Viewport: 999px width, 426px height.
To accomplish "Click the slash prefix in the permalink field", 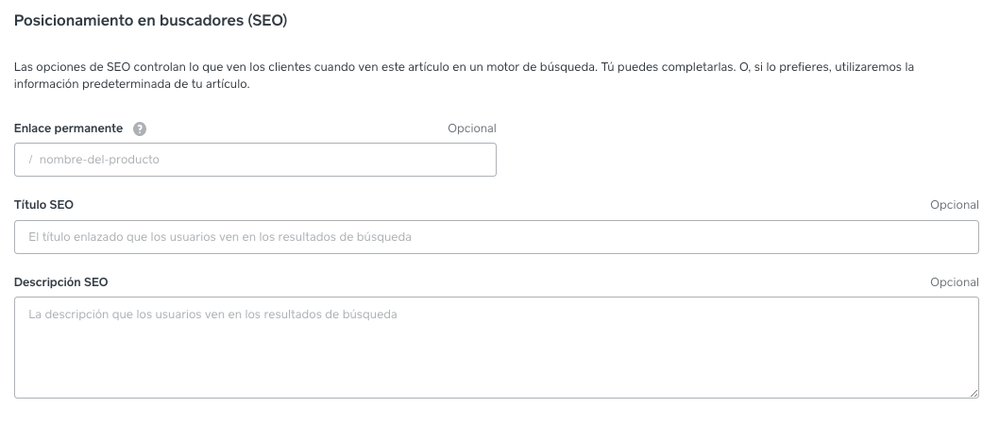I will (x=30, y=160).
